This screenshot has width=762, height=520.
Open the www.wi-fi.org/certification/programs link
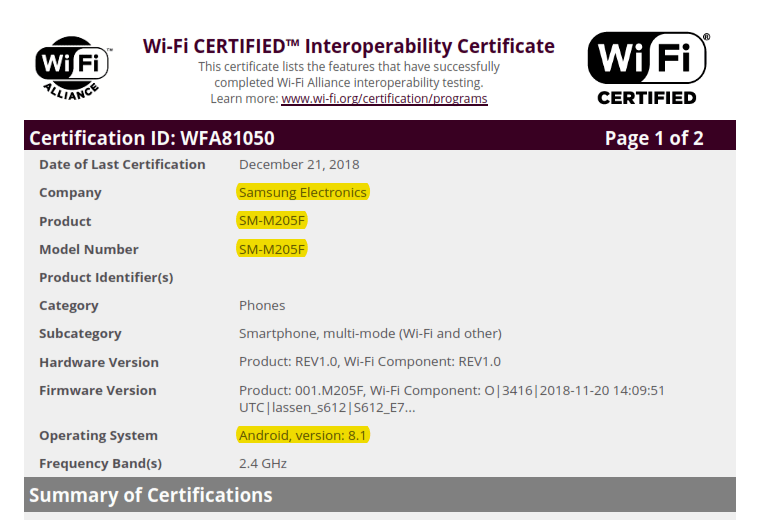coord(384,99)
